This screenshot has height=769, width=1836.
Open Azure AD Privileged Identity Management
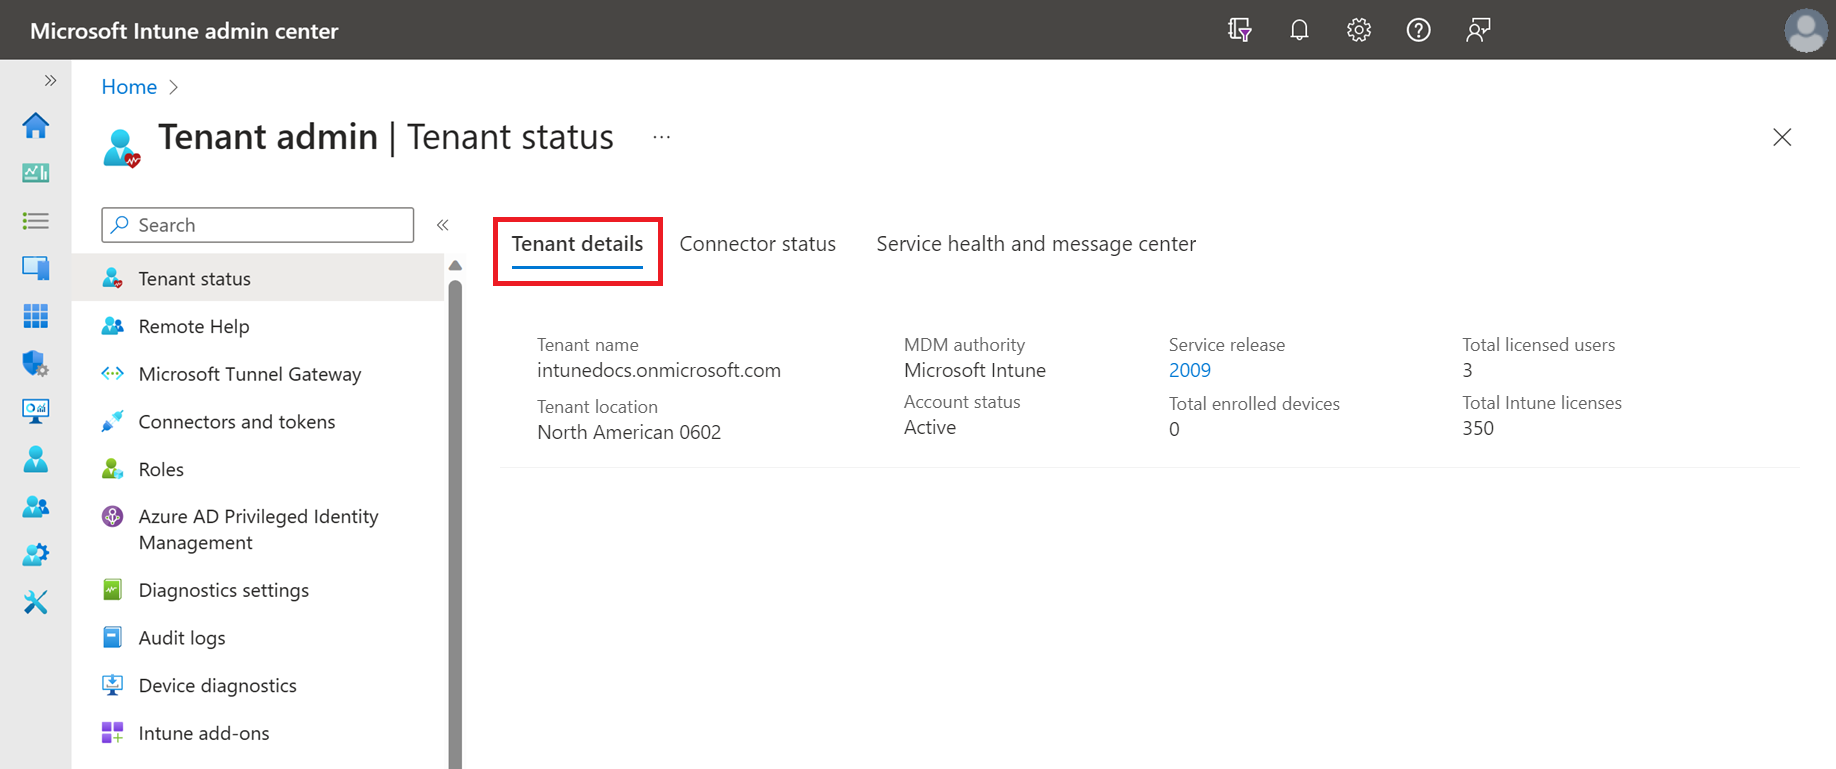260,529
